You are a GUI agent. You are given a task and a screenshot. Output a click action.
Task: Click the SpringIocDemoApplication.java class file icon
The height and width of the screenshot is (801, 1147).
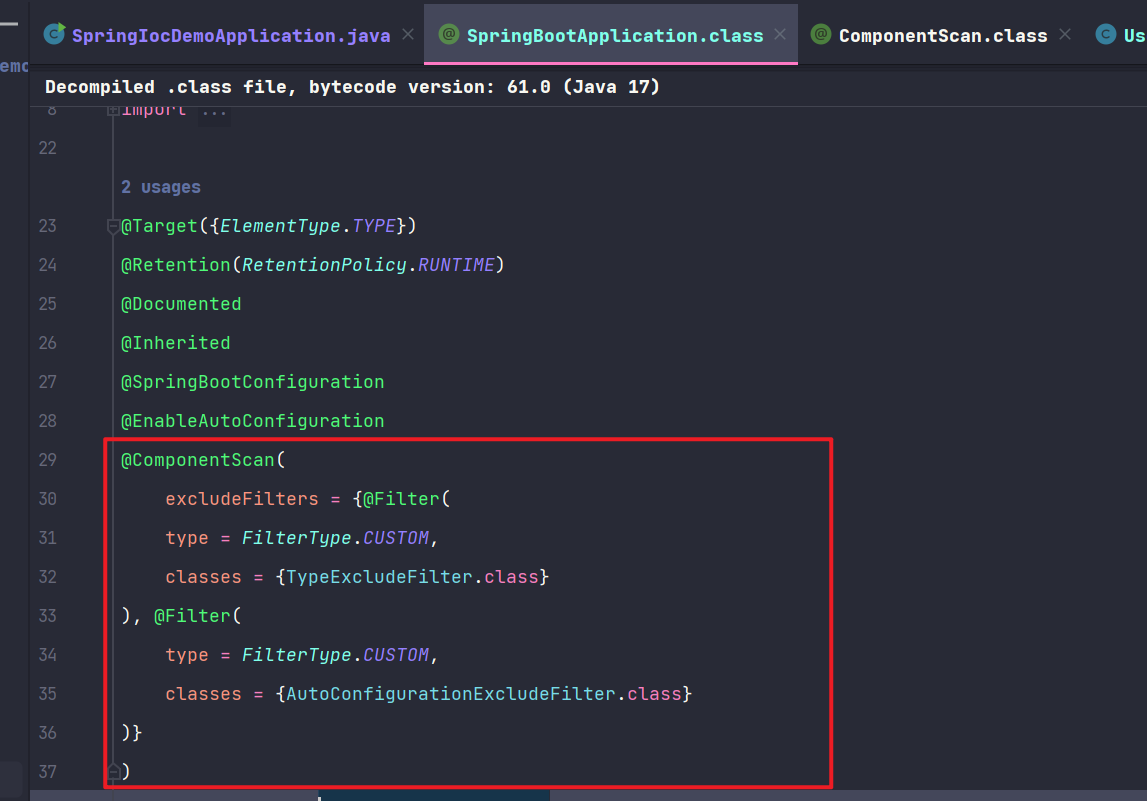point(54,34)
